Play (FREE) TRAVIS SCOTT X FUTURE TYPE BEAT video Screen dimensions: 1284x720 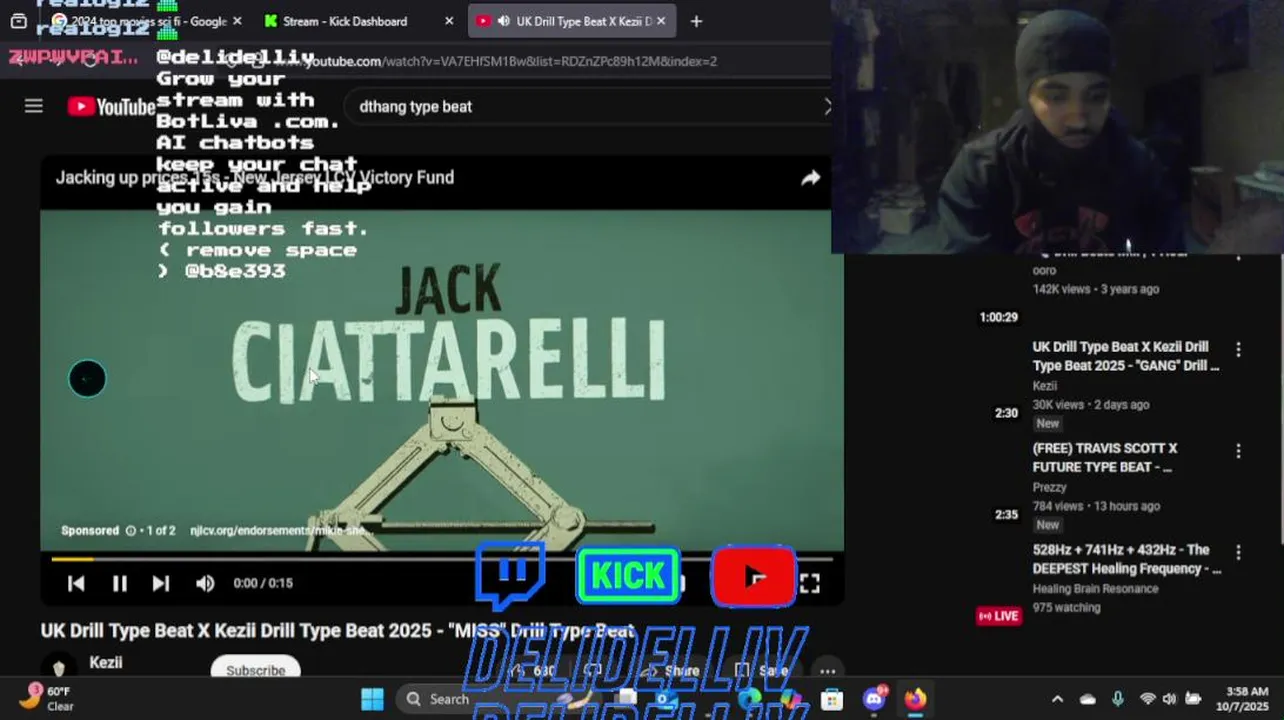pos(1105,458)
